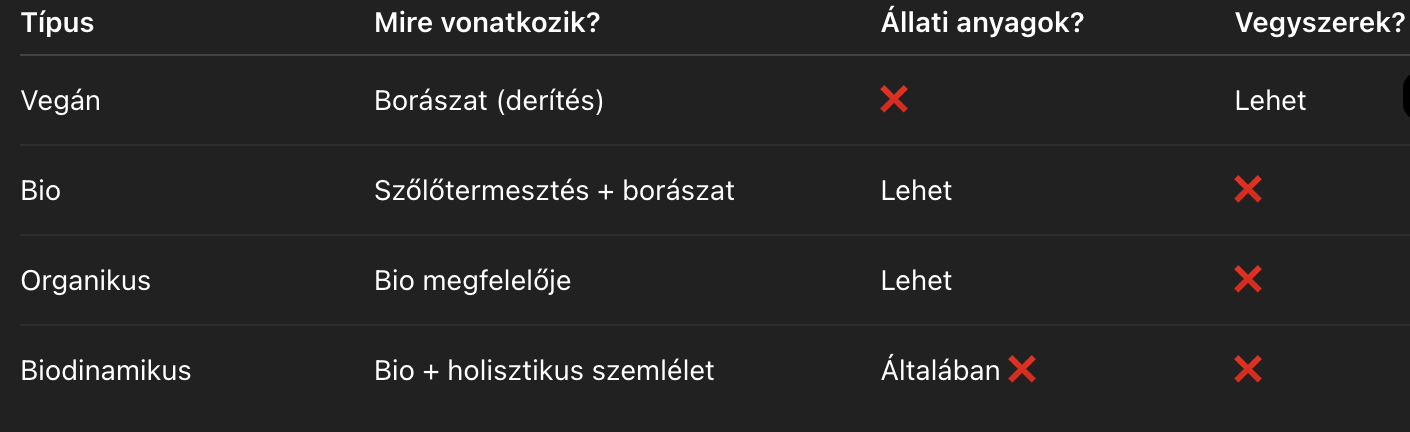This screenshot has width=1410, height=432.
Task: Click the Bio megfelelője cell
Action: 472,280
